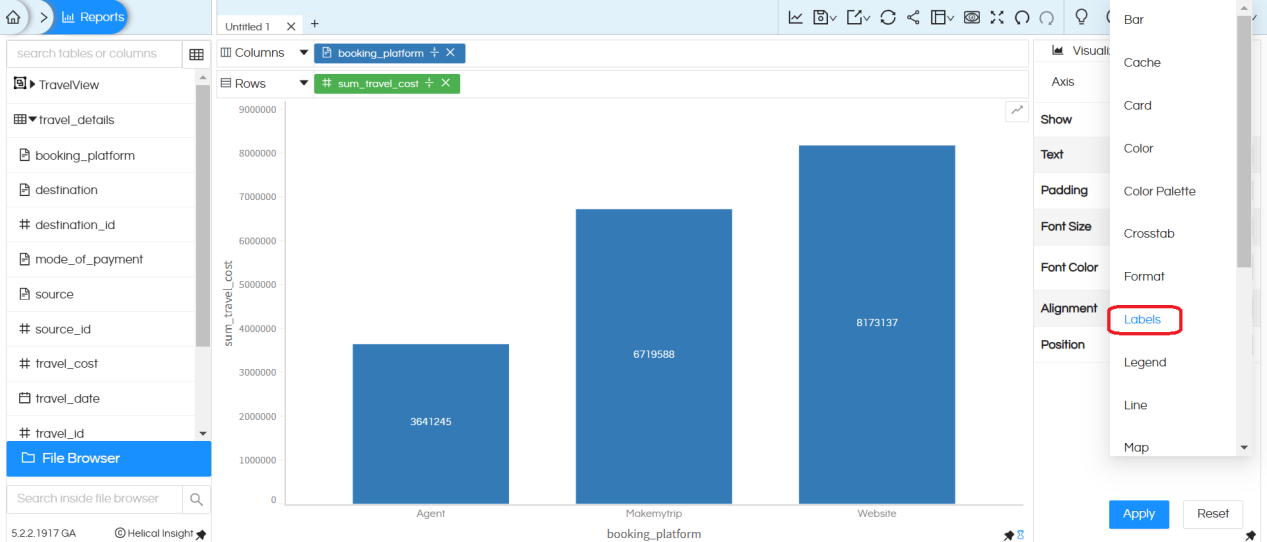The height and width of the screenshot is (542, 1267).
Task: Click the Refresh icon
Action: pos(887,17)
